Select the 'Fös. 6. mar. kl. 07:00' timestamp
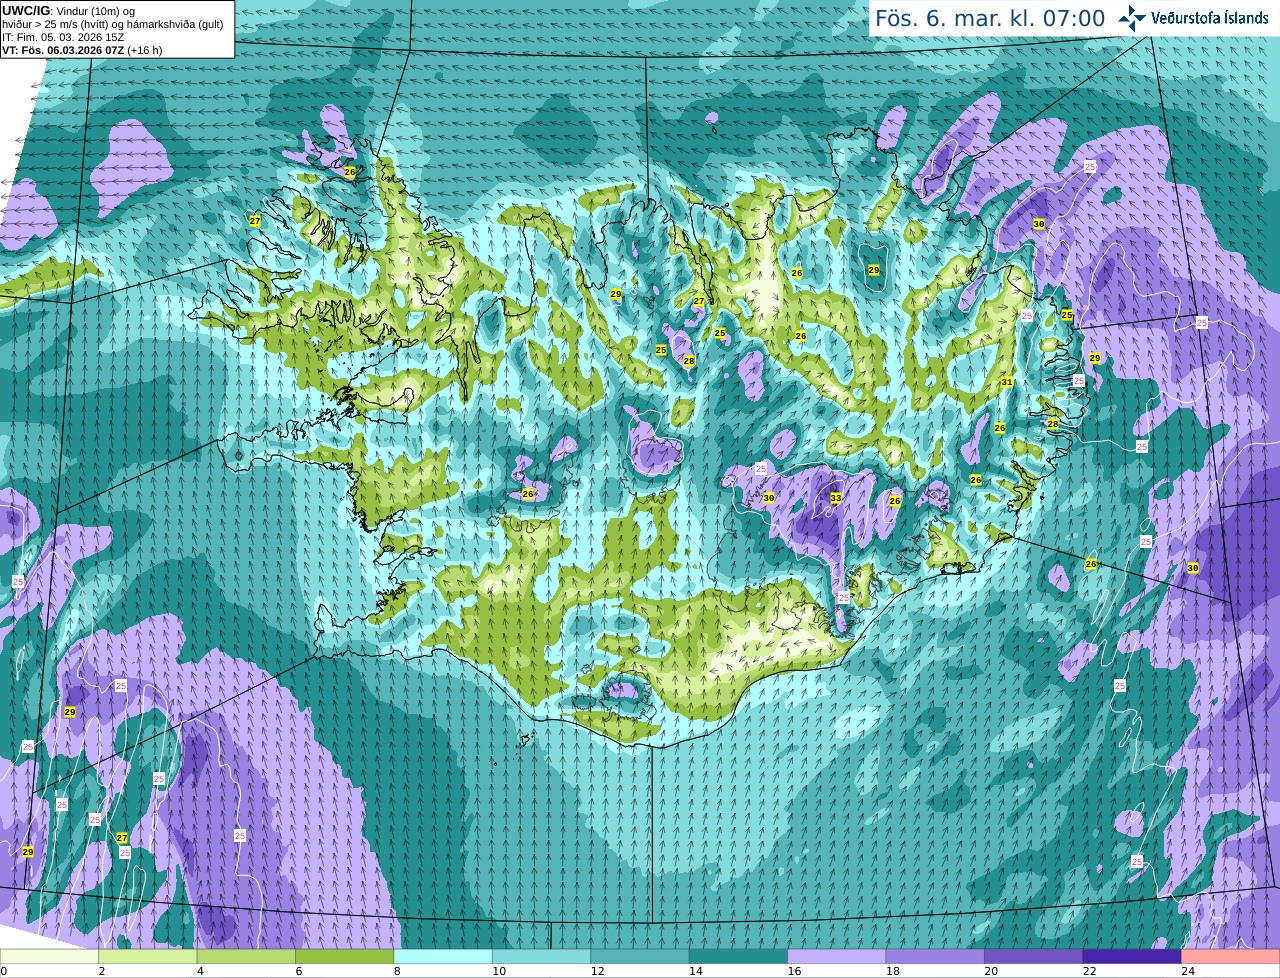 click(990, 18)
